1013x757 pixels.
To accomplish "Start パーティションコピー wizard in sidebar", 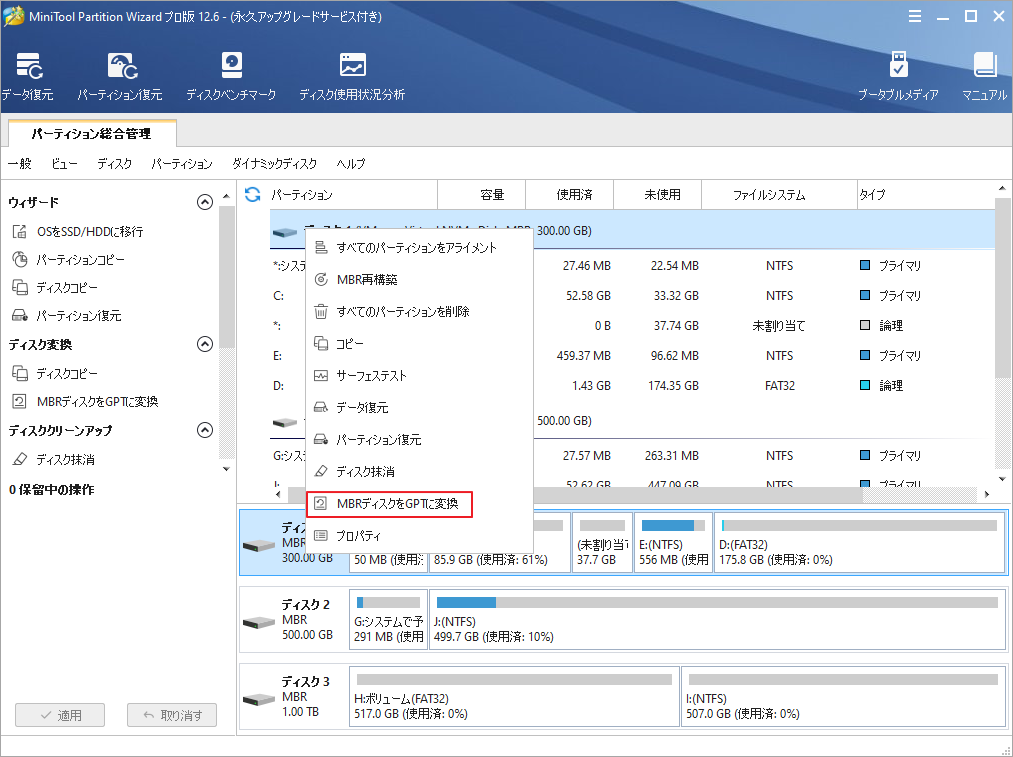I will [68, 260].
